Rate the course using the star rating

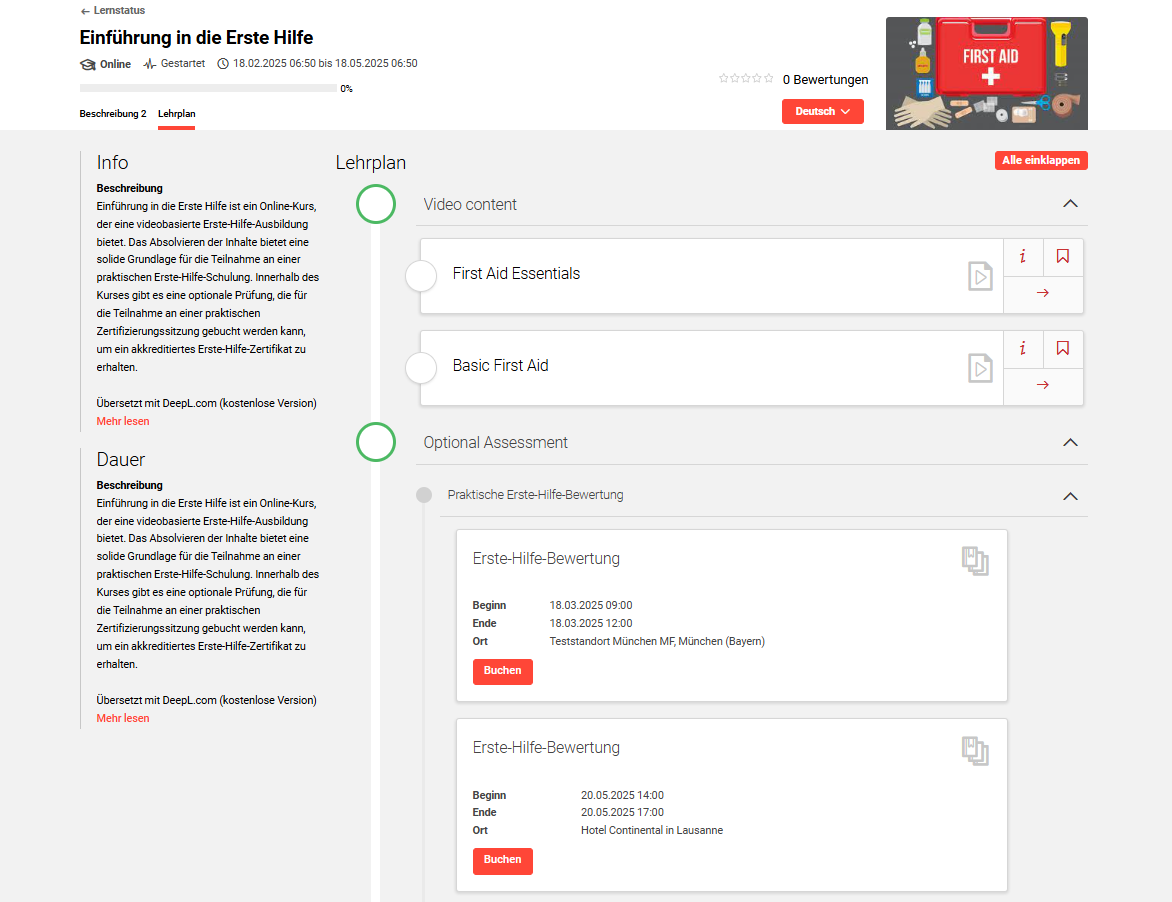[746, 79]
